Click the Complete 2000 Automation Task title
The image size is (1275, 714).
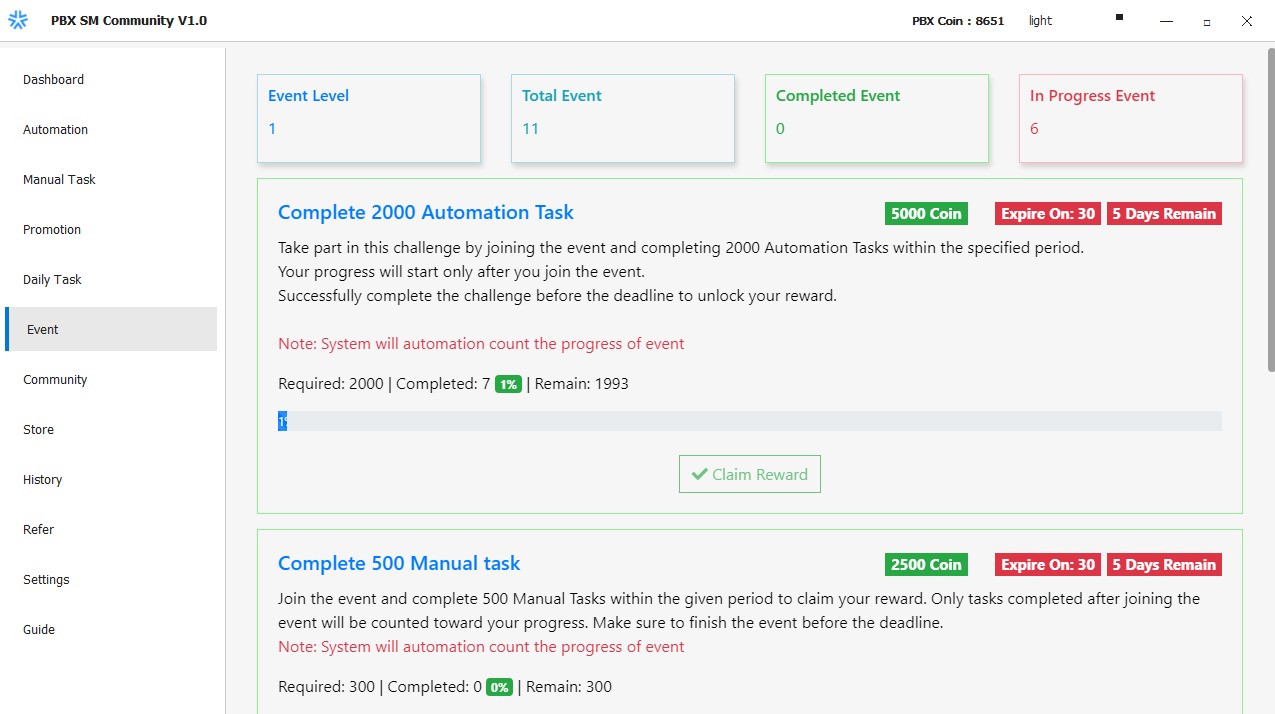click(x=426, y=213)
